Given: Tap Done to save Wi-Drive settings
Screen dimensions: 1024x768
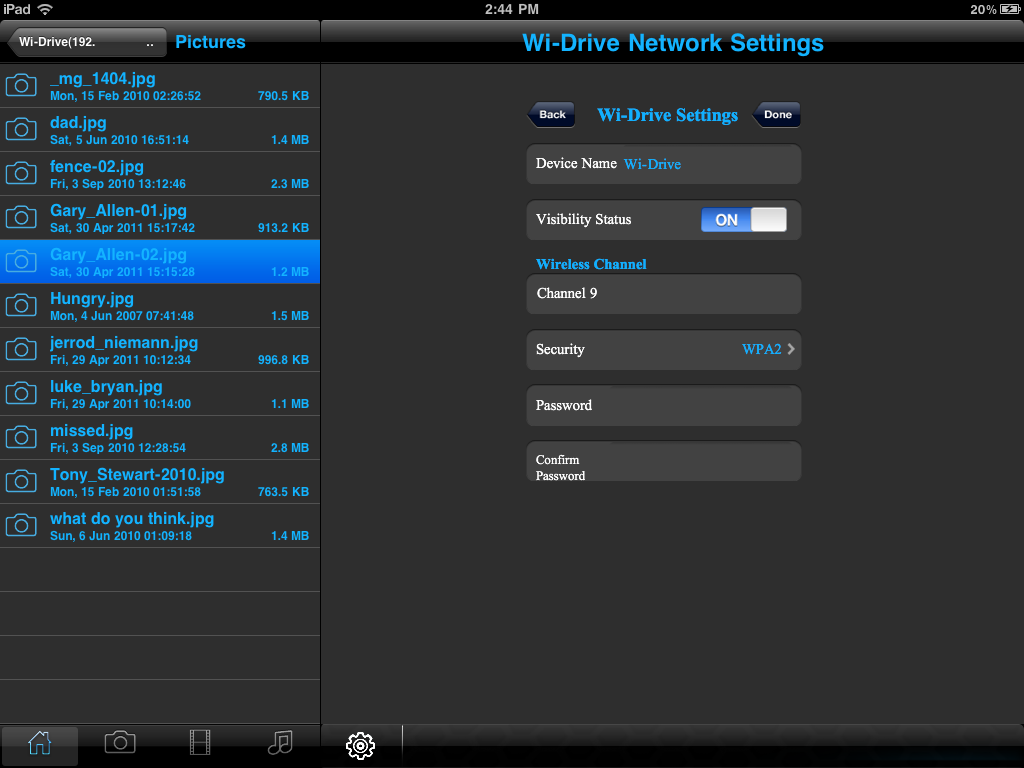Looking at the screenshot, I should tap(776, 115).
